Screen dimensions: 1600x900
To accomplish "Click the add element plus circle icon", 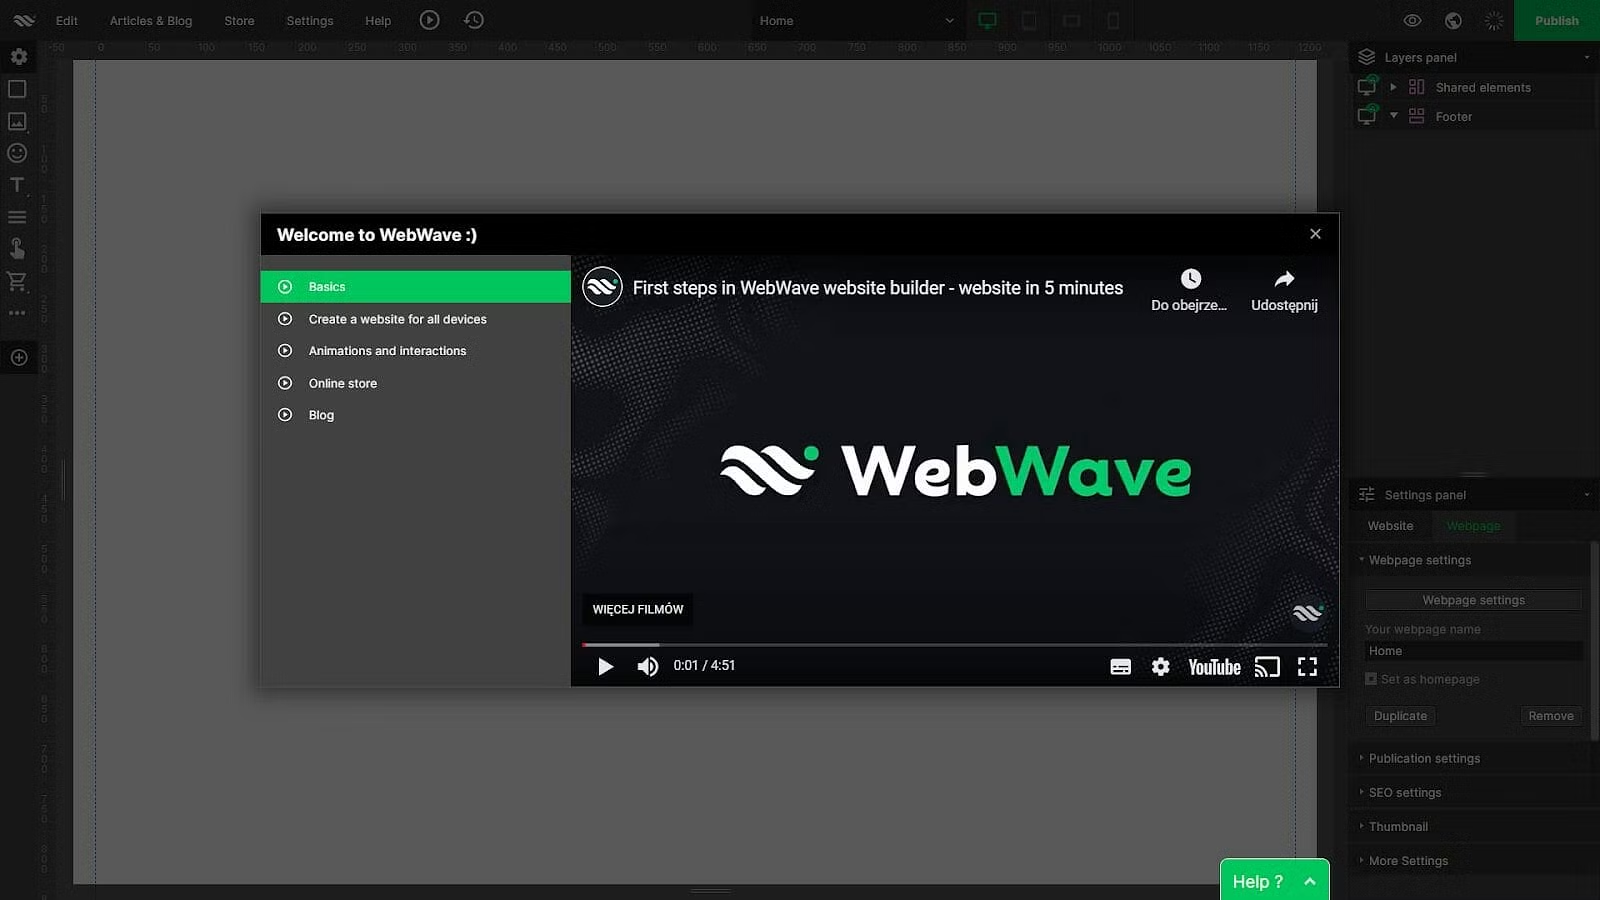I will (x=18, y=358).
